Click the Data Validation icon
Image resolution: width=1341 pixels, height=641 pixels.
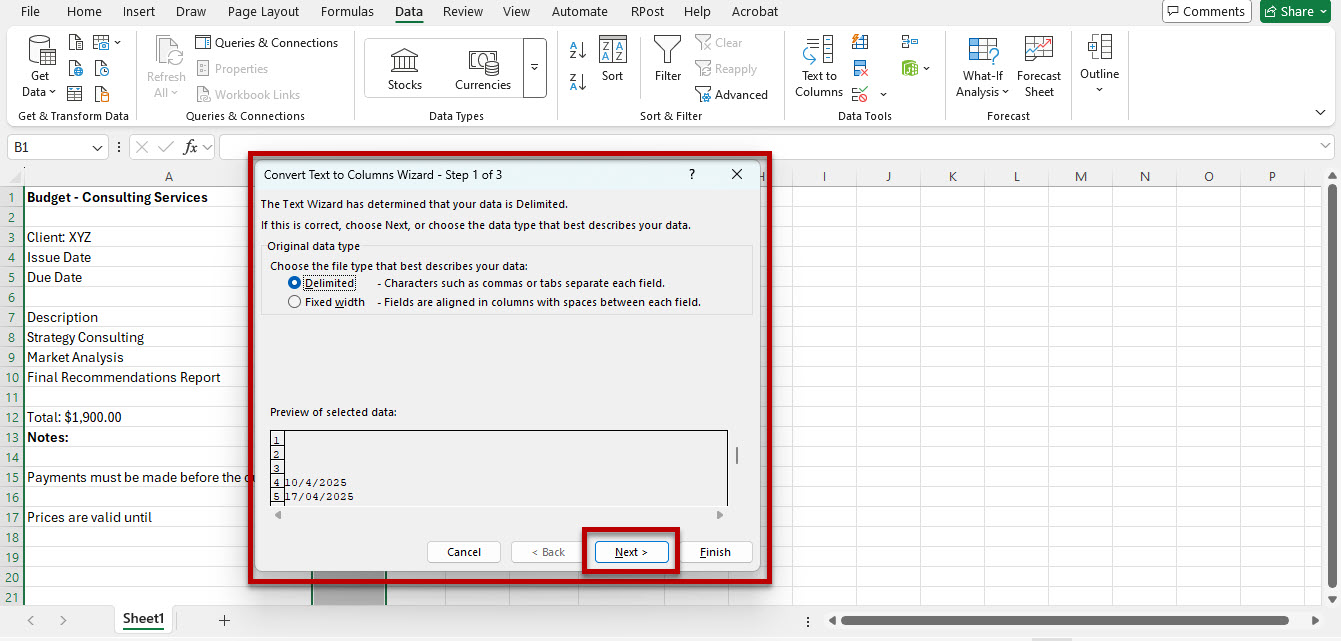click(x=860, y=94)
